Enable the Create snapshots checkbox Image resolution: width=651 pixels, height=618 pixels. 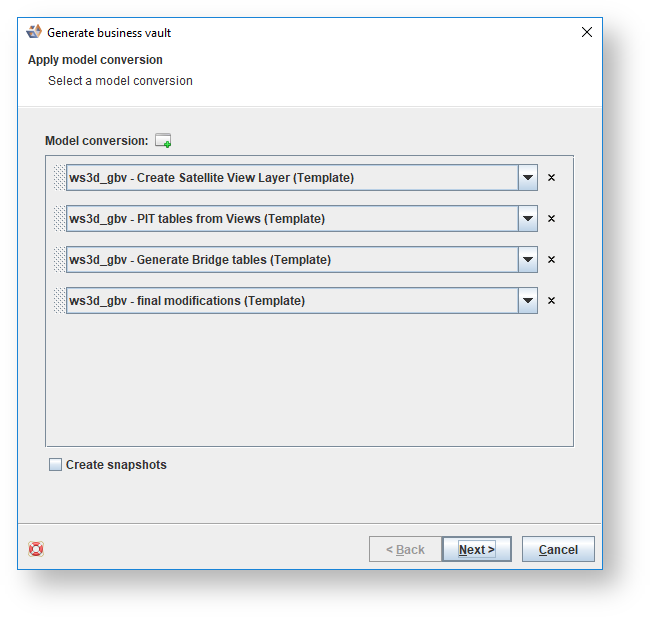point(55,465)
